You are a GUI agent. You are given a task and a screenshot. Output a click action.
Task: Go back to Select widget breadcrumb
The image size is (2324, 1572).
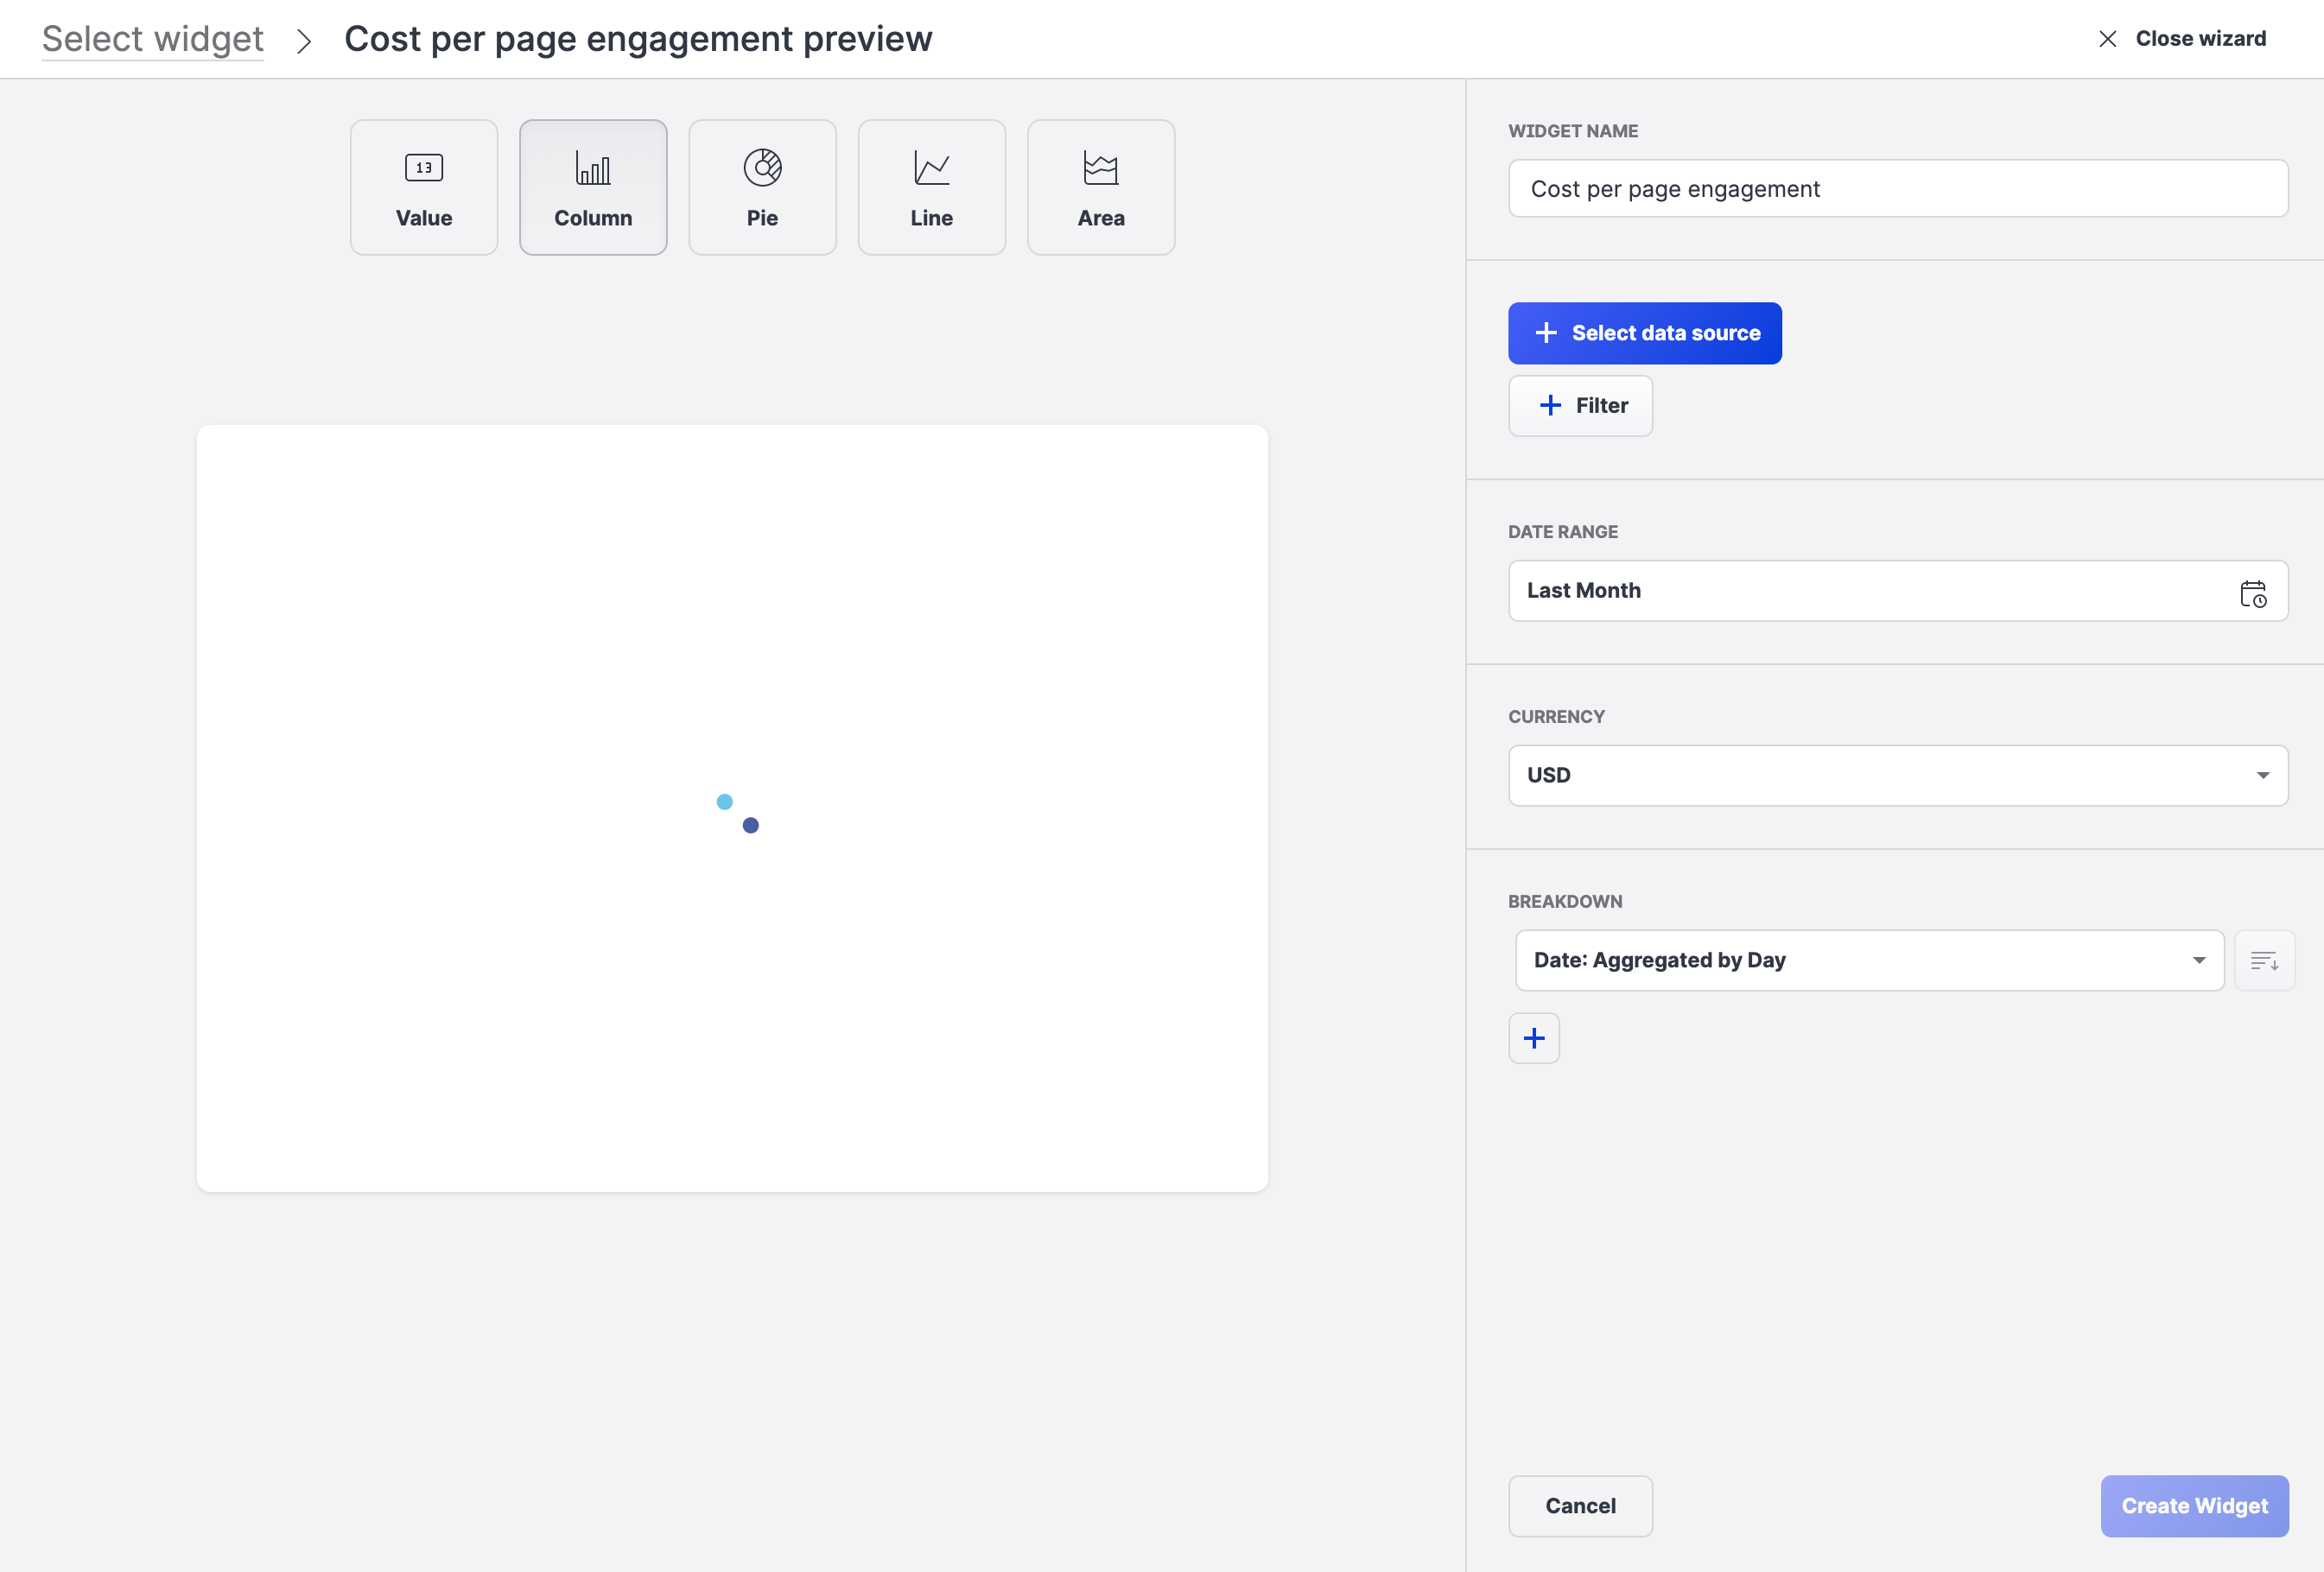click(x=153, y=39)
